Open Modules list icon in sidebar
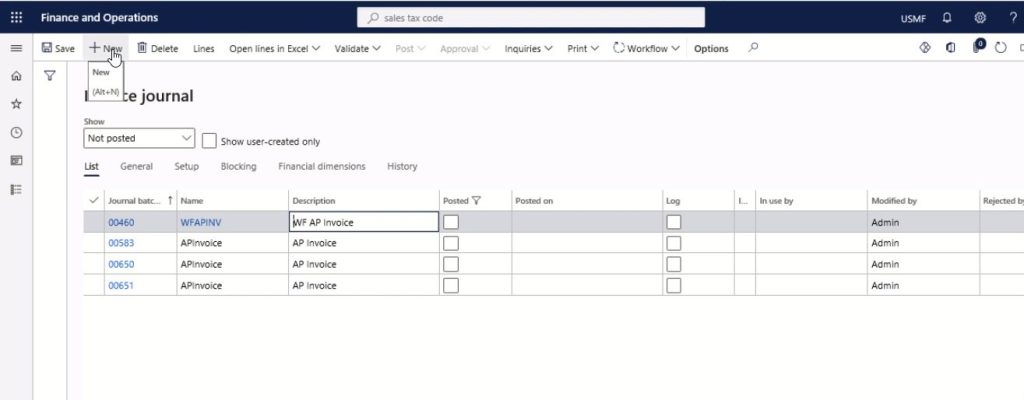 (16, 189)
